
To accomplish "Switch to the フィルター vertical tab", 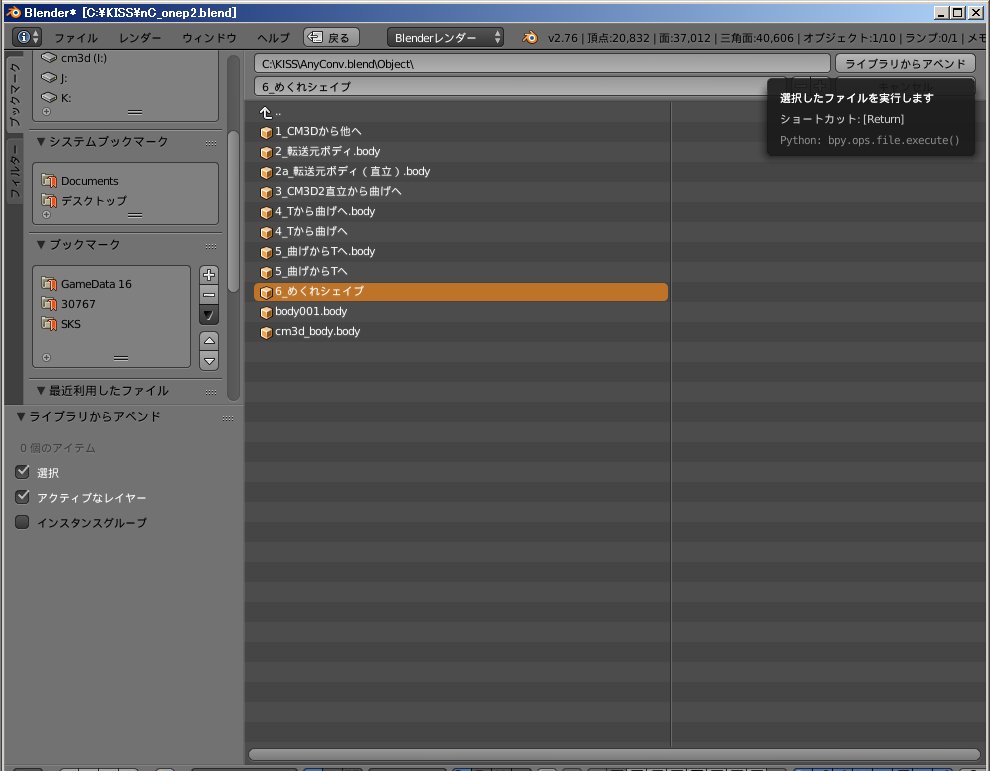I will pos(14,170).
